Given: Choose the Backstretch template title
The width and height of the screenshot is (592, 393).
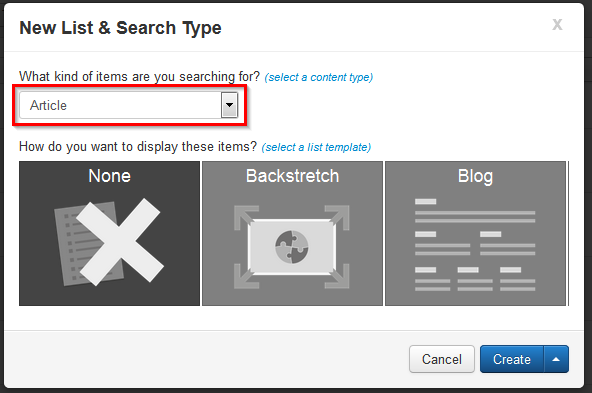Looking at the screenshot, I should 293,176.
